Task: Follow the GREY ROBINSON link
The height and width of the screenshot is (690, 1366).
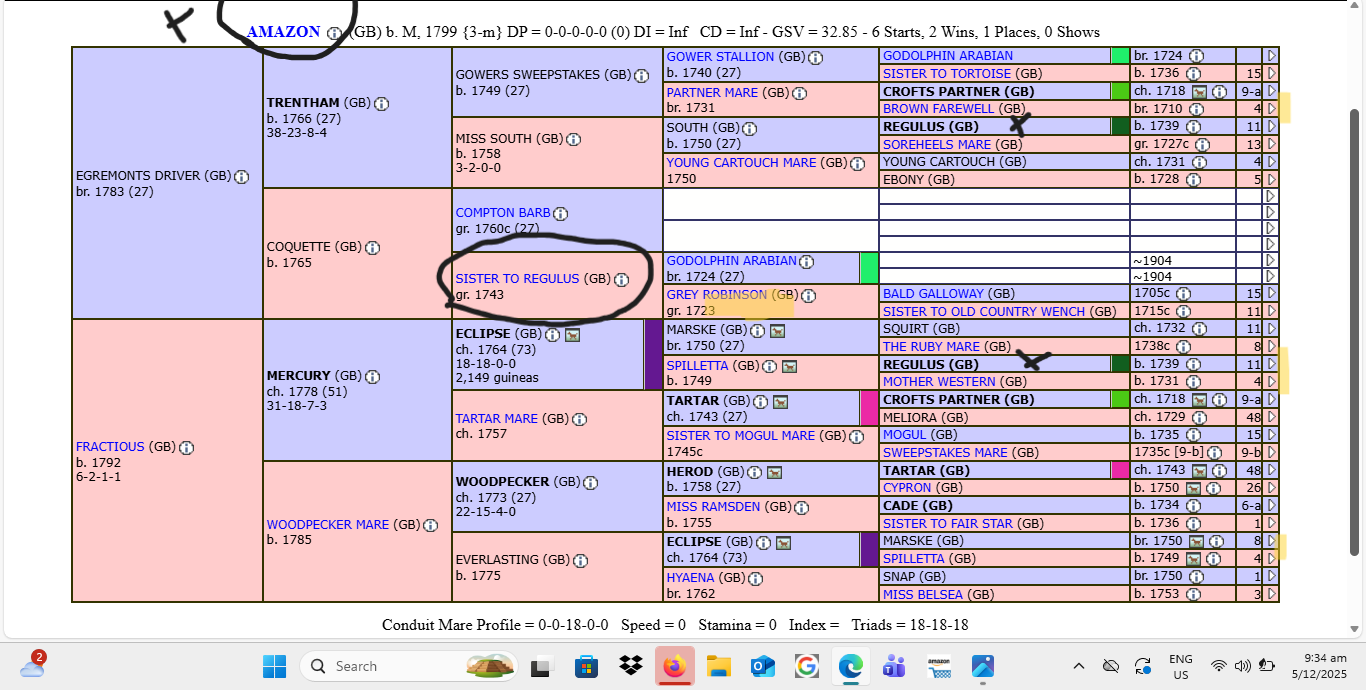Action: (716, 295)
